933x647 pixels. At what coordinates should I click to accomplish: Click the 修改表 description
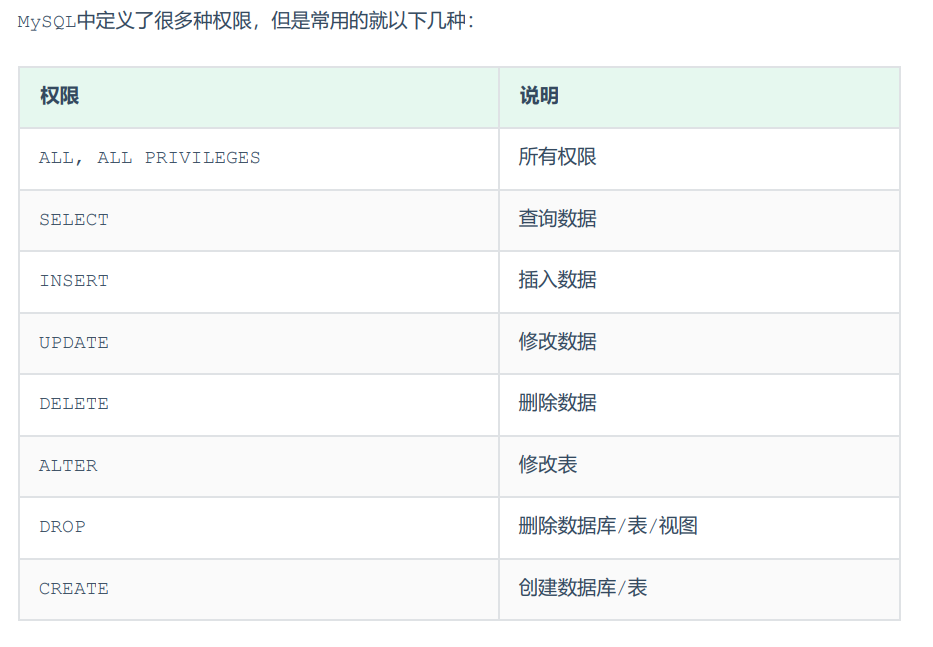(548, 465)
